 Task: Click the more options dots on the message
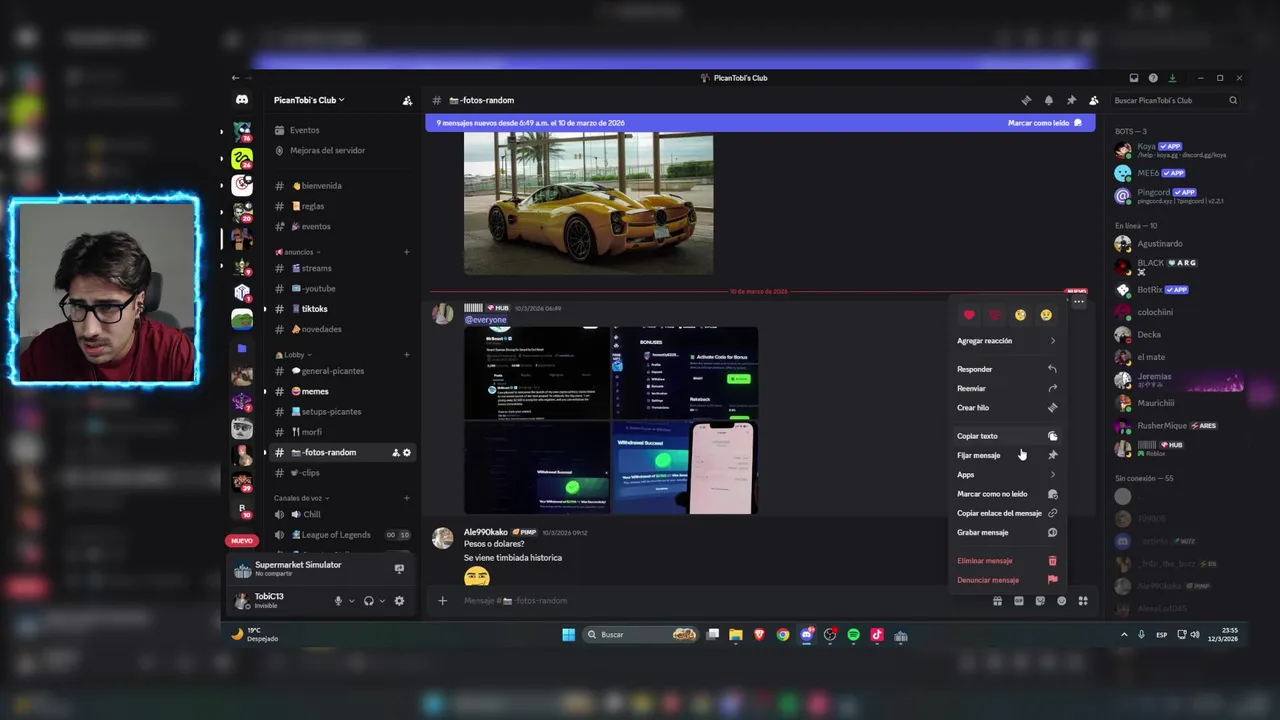pyautogui.click(x=1078, y=301)
